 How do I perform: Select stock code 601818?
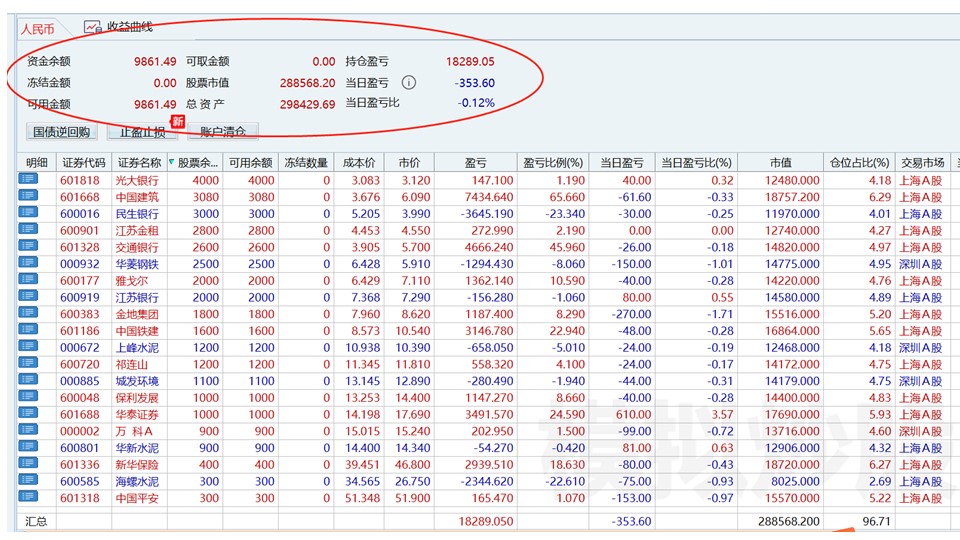(x=80, y=181)
